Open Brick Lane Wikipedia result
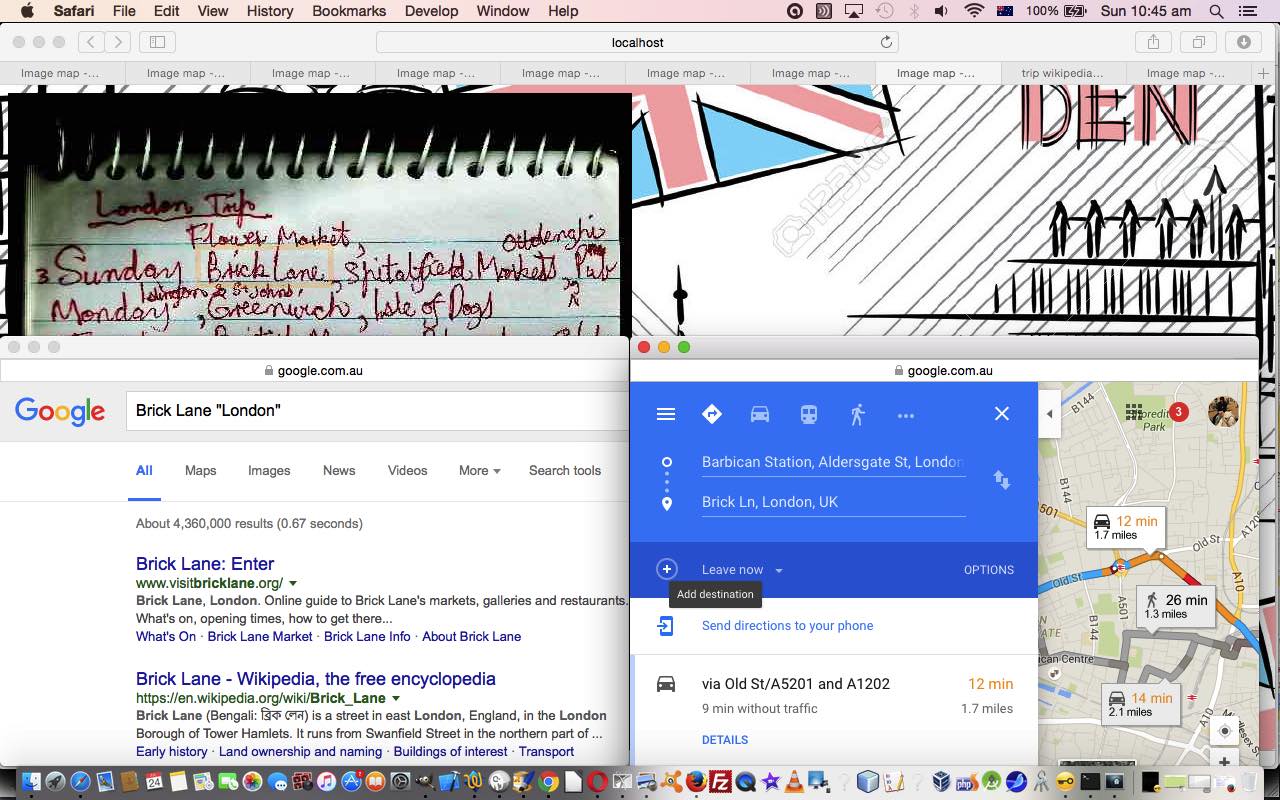This screenshot has height=800, width=1280. (316, 679)
